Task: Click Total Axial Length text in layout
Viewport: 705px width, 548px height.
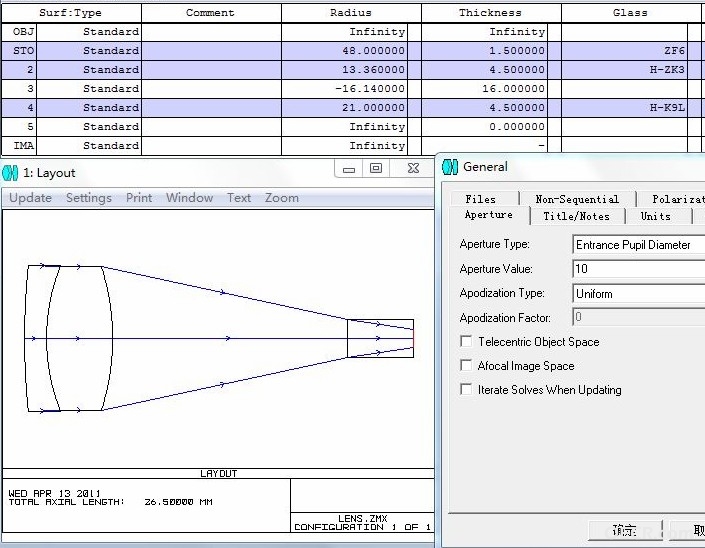Action: (x=110, y=502)
